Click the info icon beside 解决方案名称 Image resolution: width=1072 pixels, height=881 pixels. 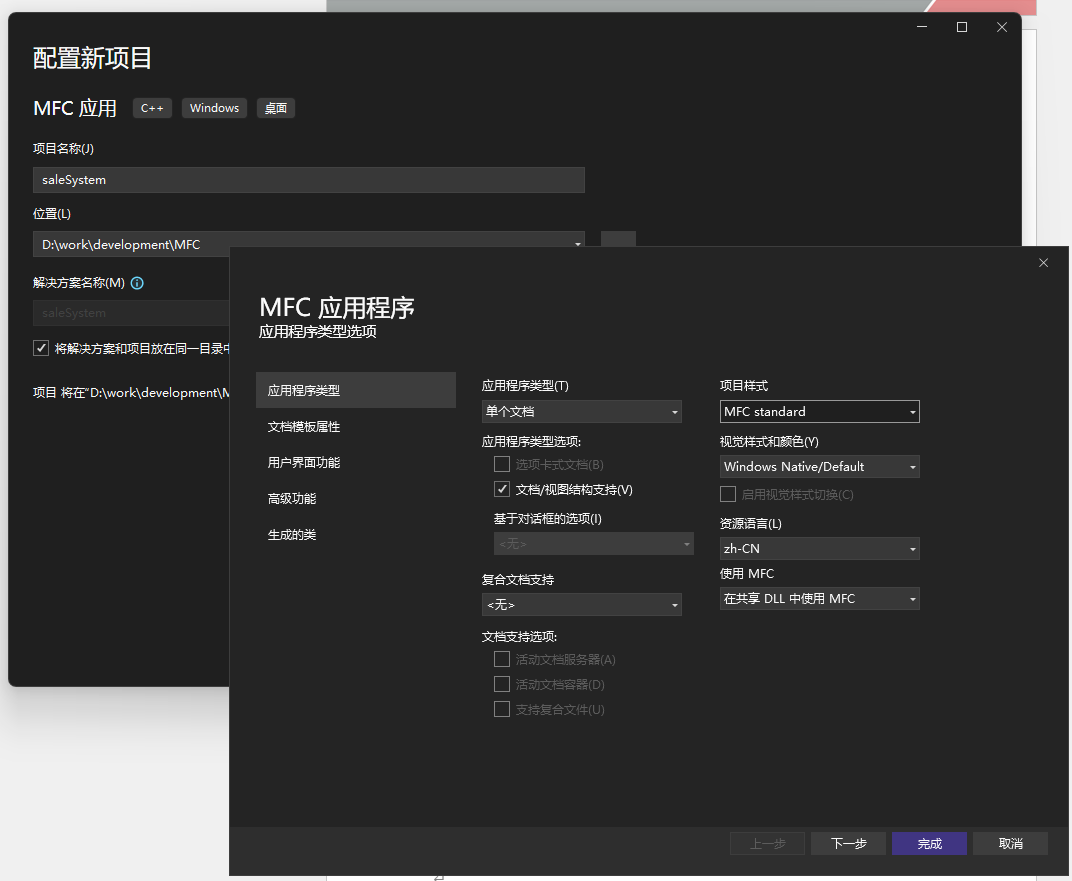pyautogui.click(x=137, y=283)
